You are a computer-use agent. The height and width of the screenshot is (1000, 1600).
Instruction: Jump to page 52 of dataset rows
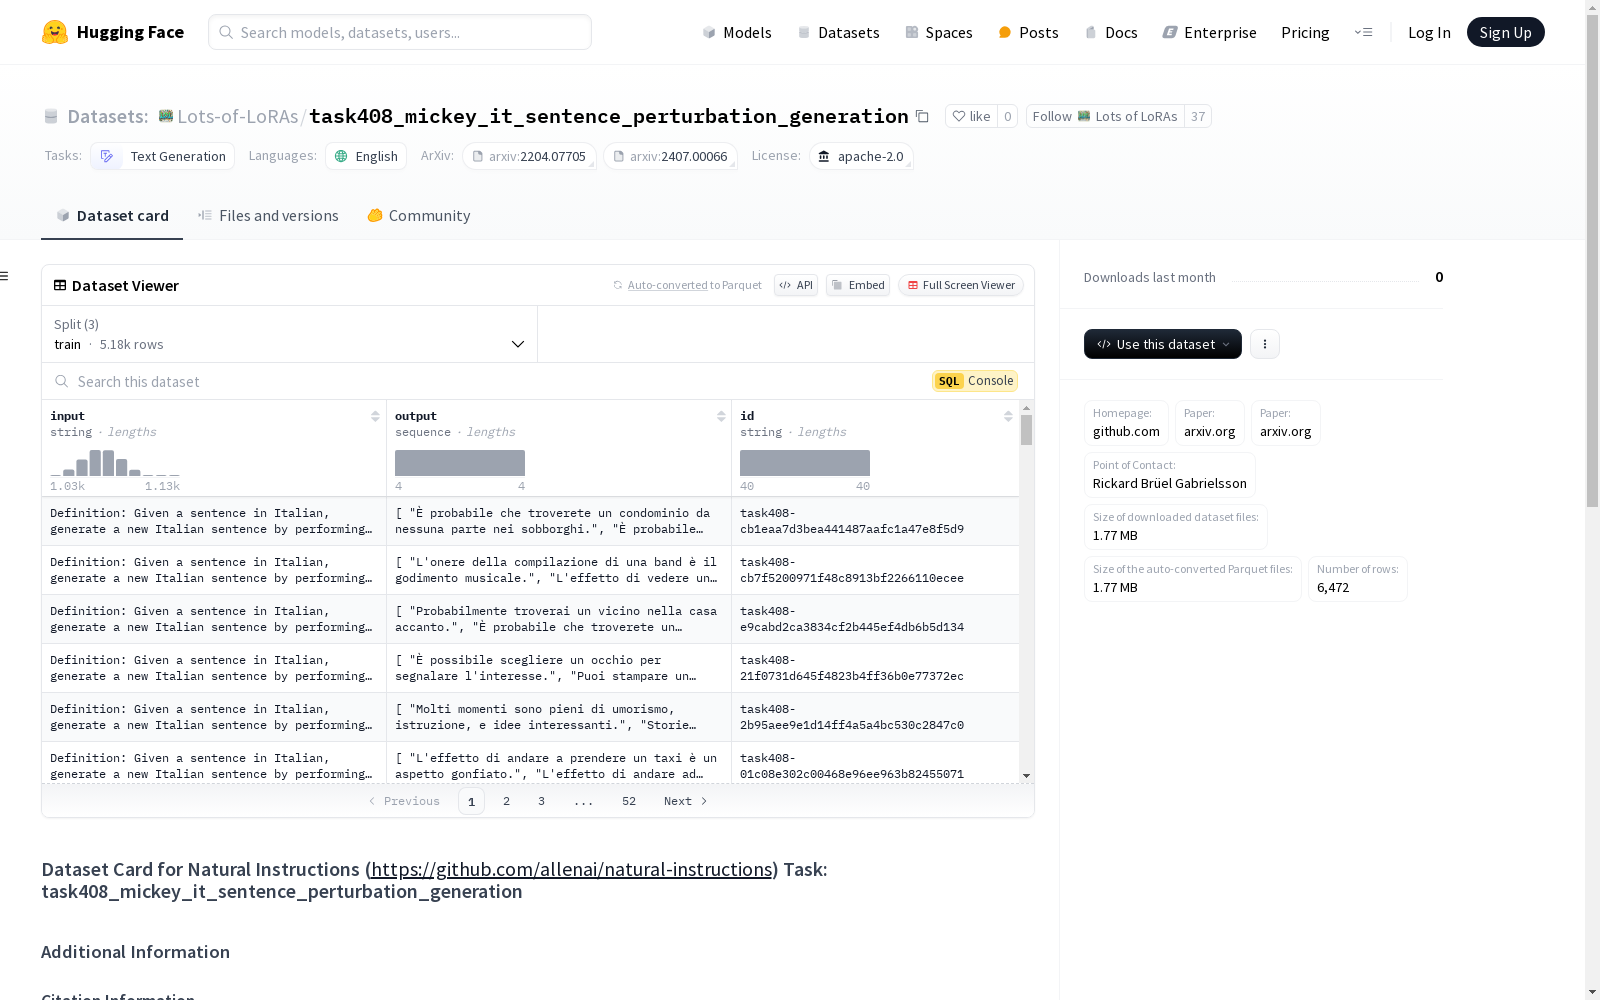click(x=629, y=801)
